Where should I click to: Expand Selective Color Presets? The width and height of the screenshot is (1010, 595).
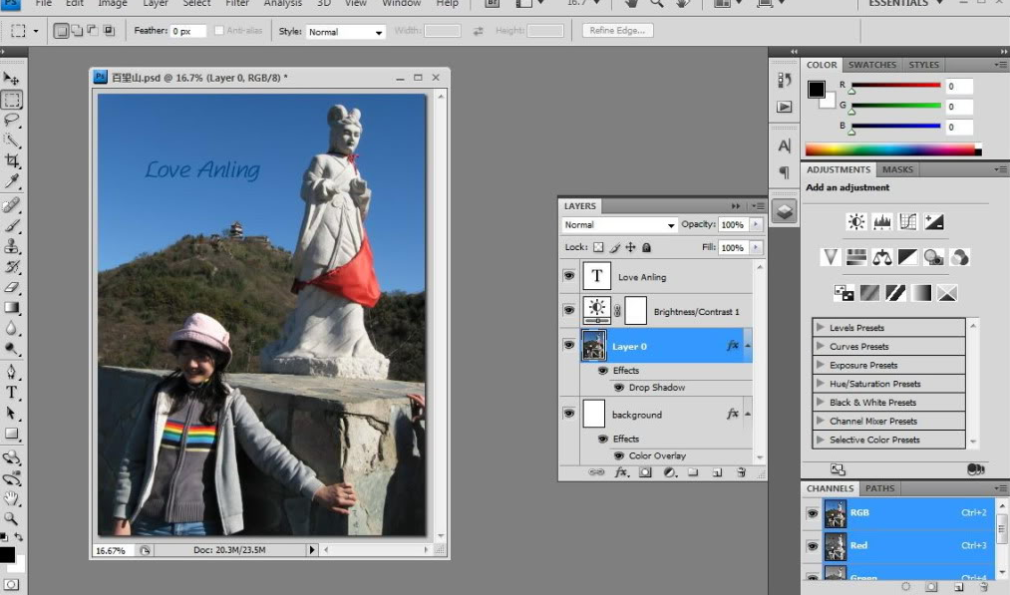click(x=820, y=439)
